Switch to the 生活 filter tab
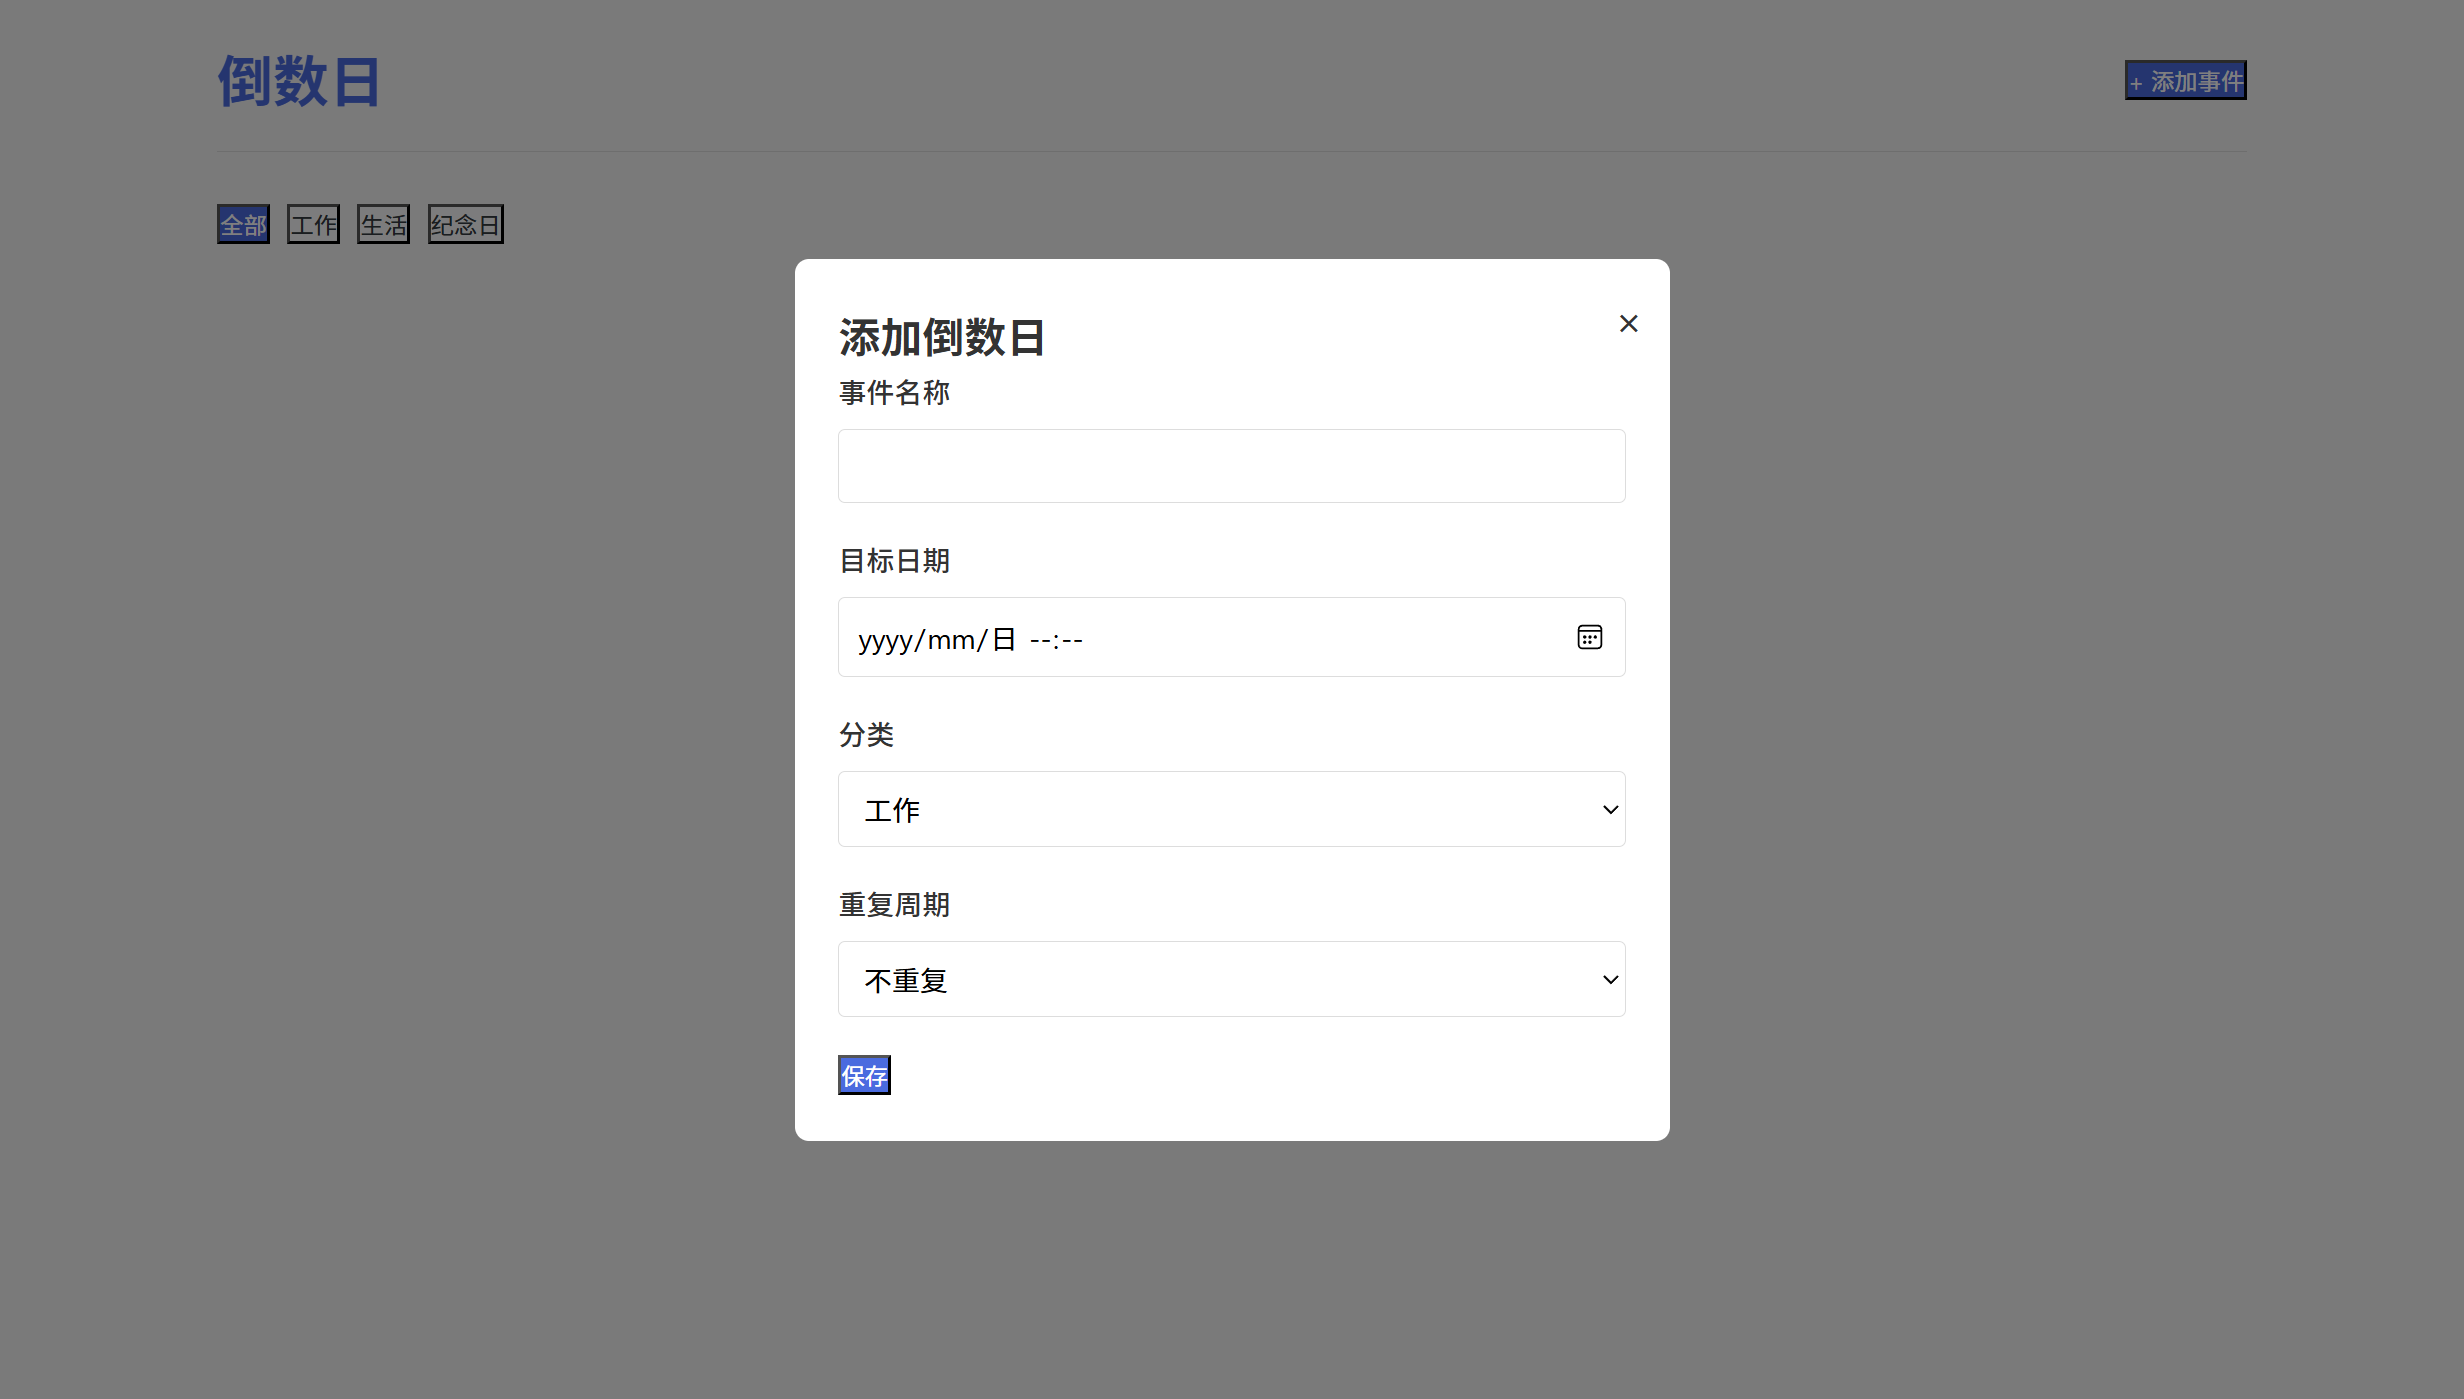This screenshot has width=2464, height=1399. point(383,225)
